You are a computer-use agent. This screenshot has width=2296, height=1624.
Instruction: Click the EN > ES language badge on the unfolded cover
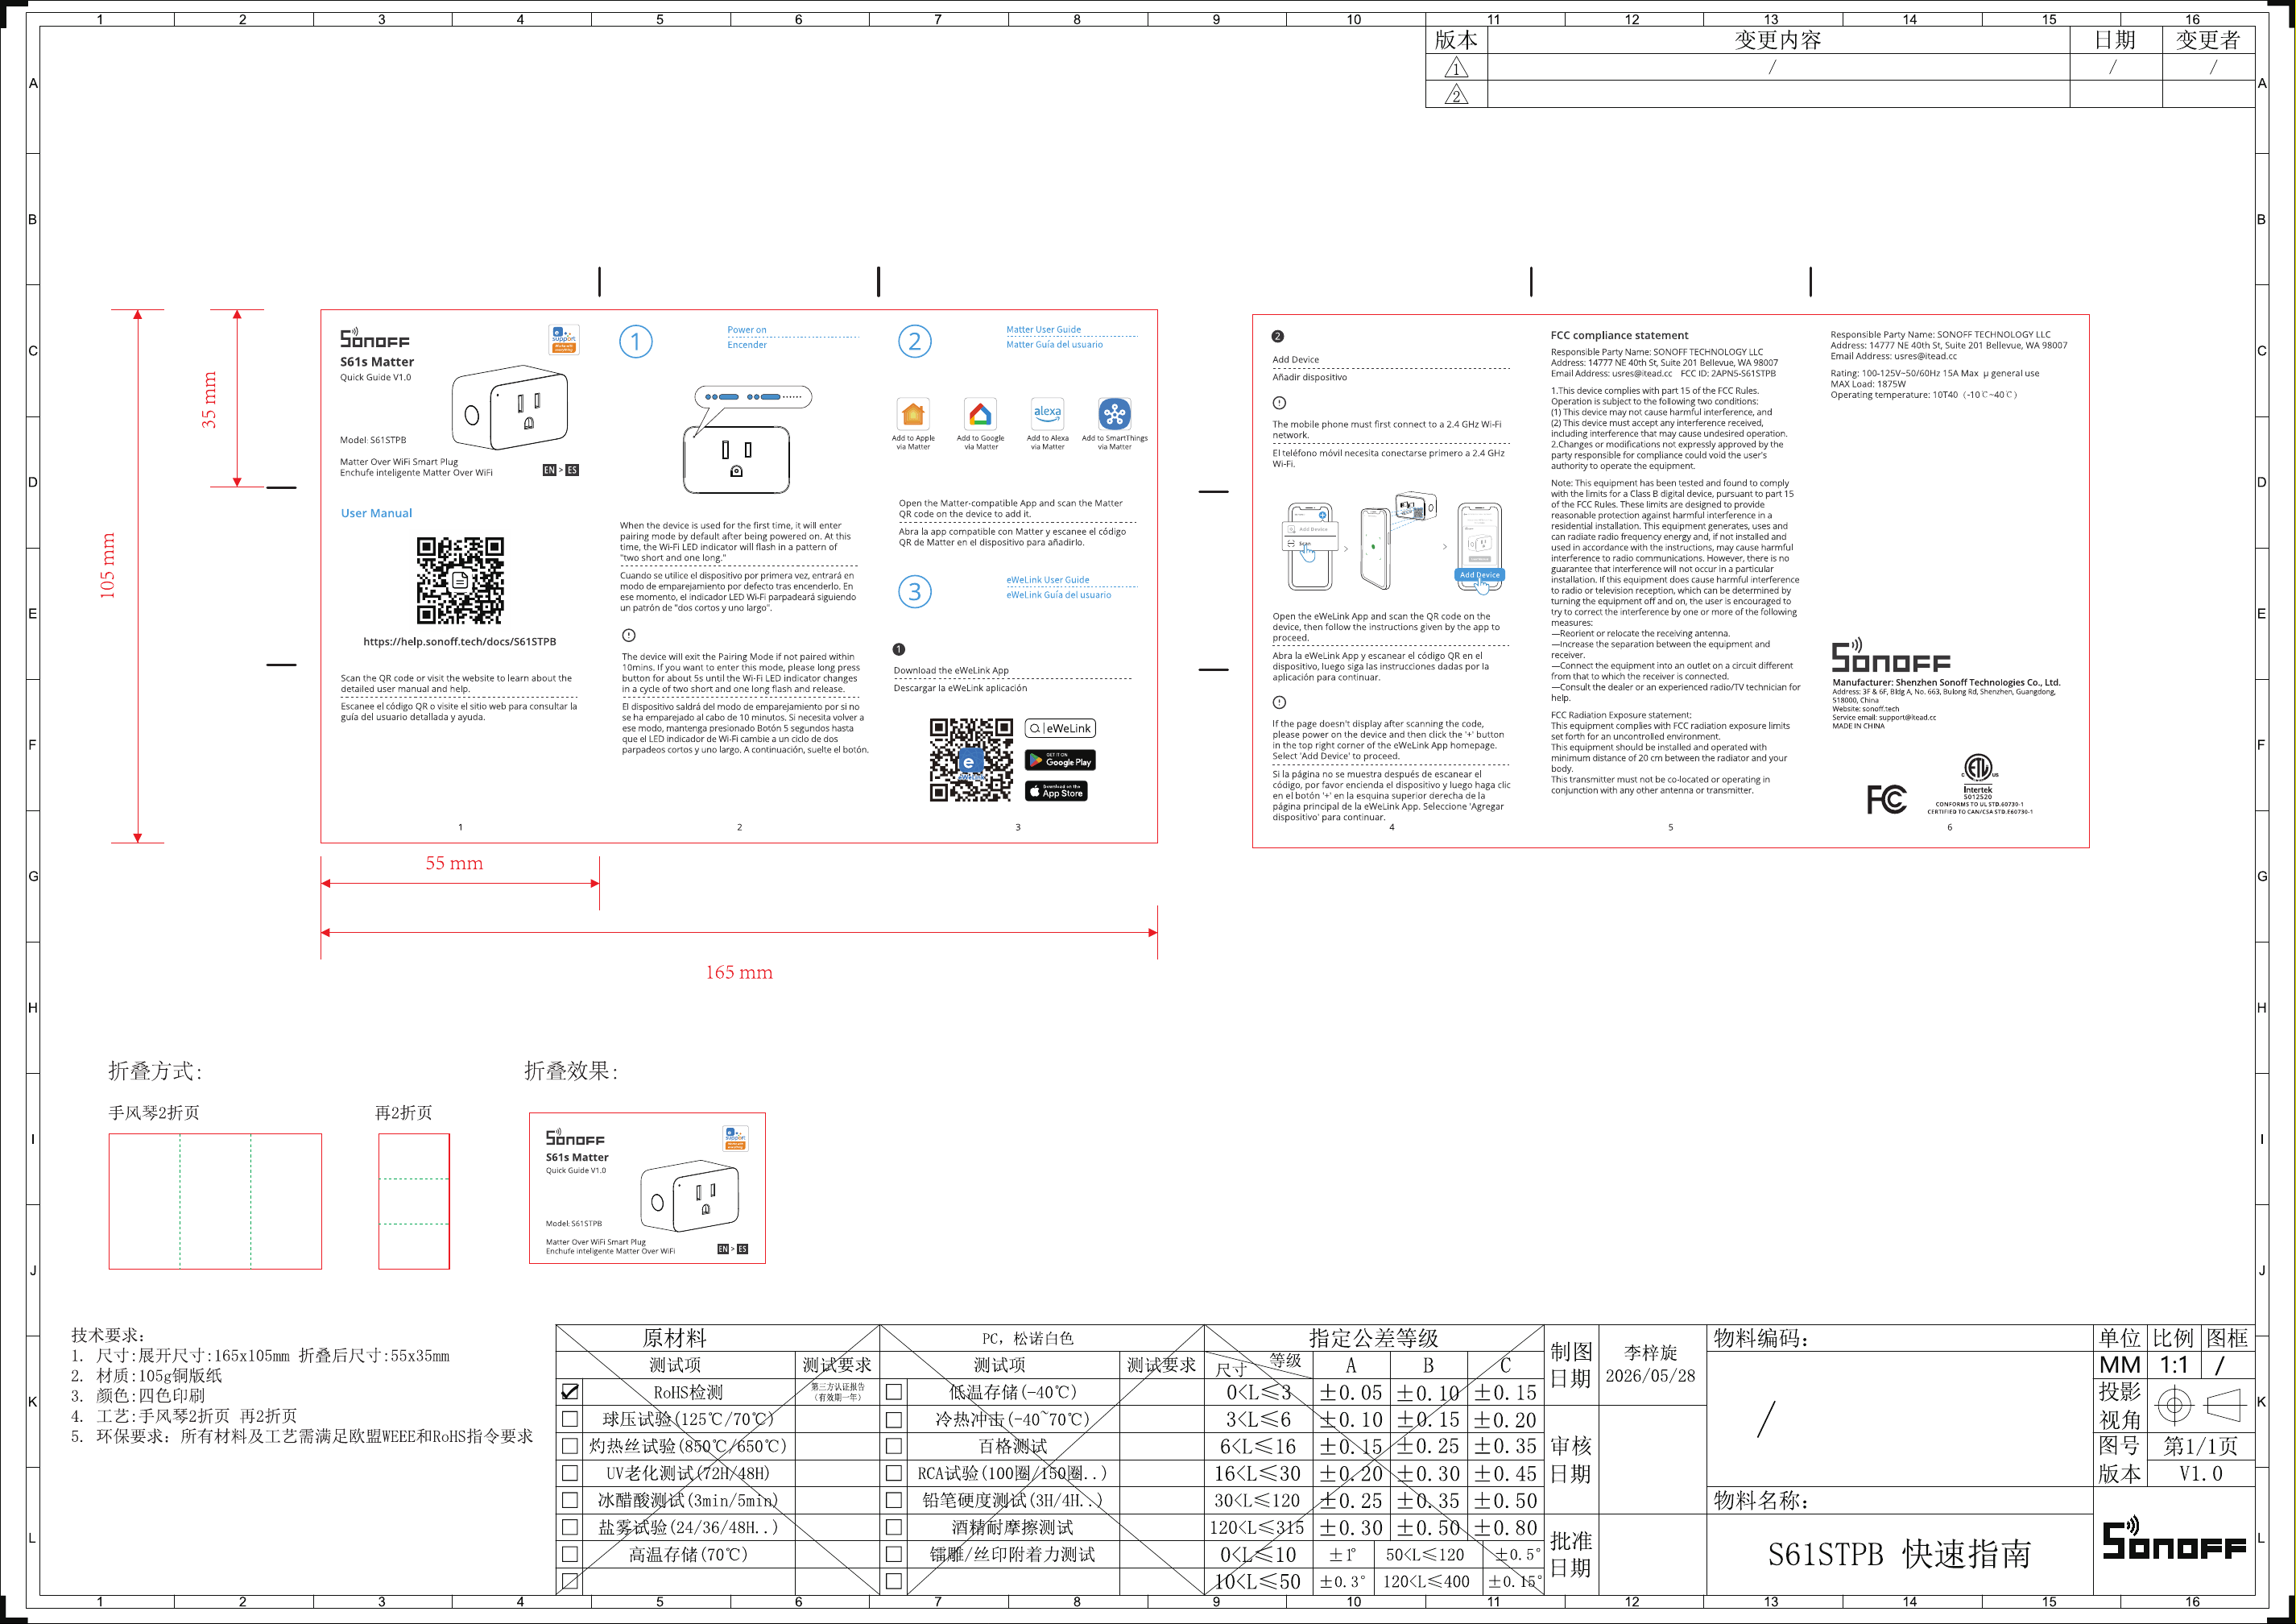click(560, 470)
